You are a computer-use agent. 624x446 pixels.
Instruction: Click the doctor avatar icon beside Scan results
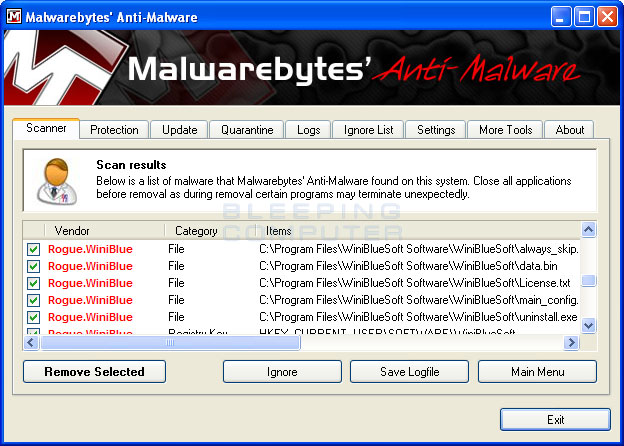point(57,181)
